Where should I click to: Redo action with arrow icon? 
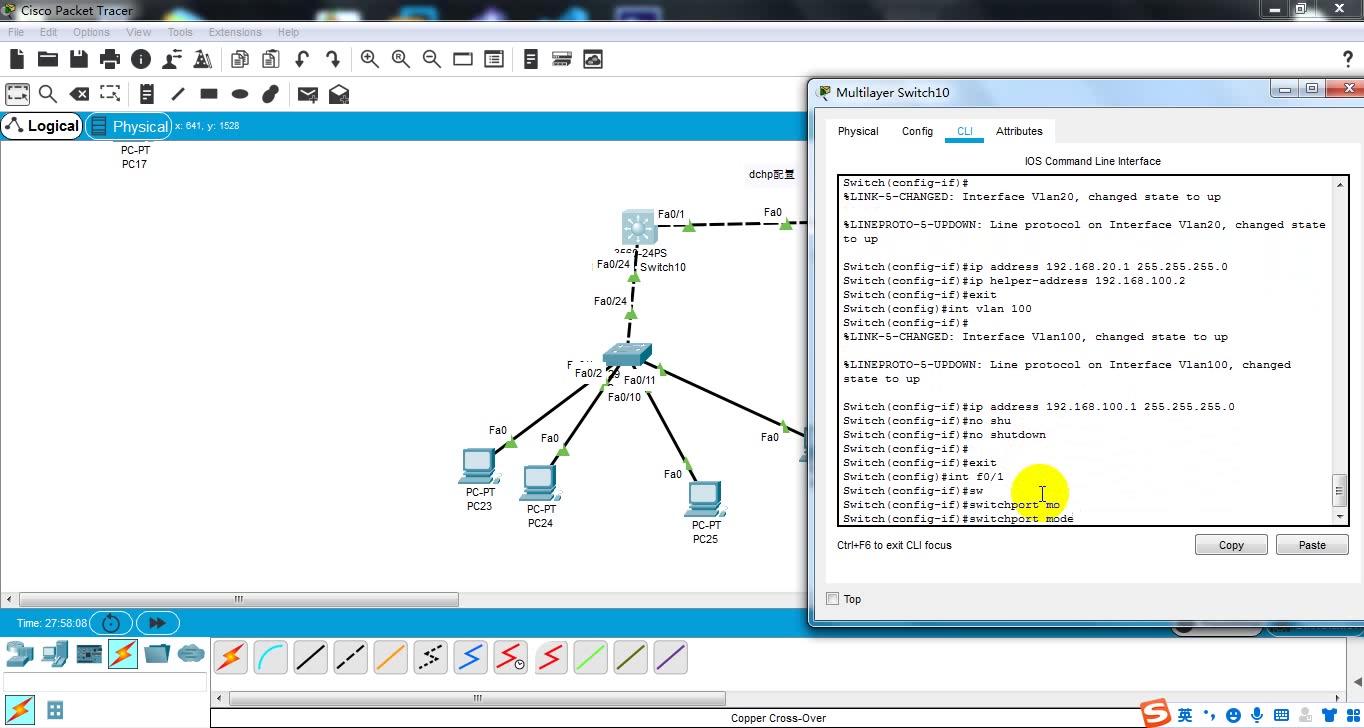[x=333, y=59]
